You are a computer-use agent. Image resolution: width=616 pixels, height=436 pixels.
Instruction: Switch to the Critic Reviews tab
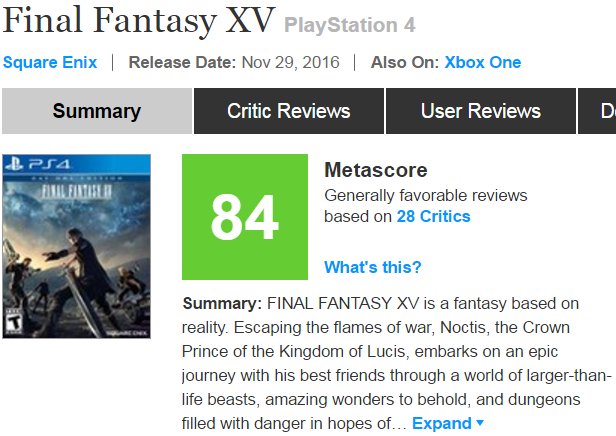[x=288, y=111]
